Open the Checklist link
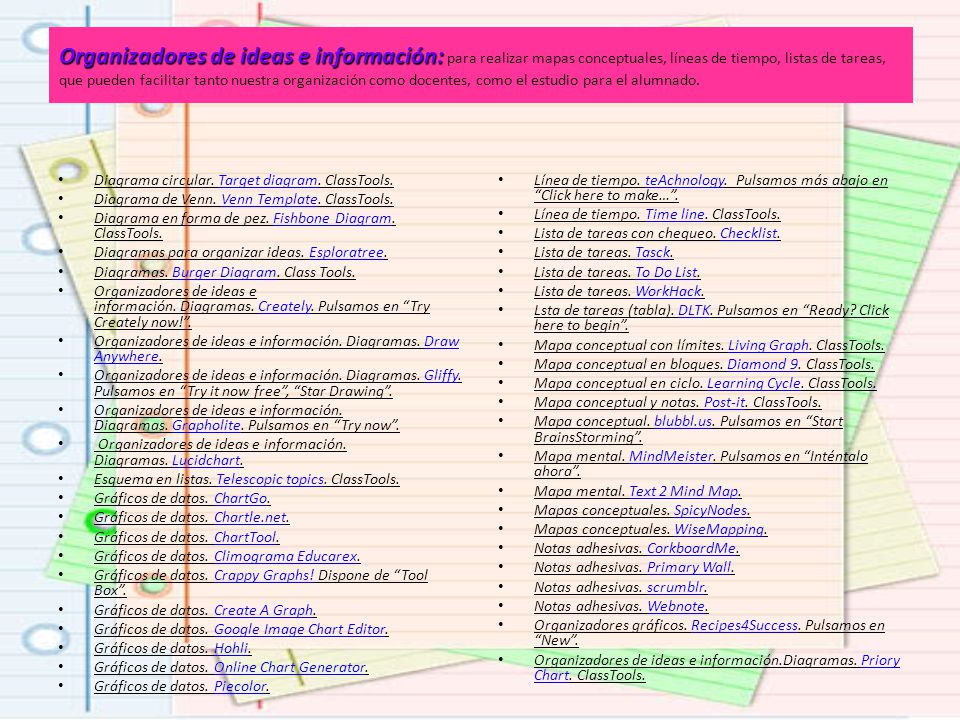The image size is (960, 720). click(x=748, y=233)
